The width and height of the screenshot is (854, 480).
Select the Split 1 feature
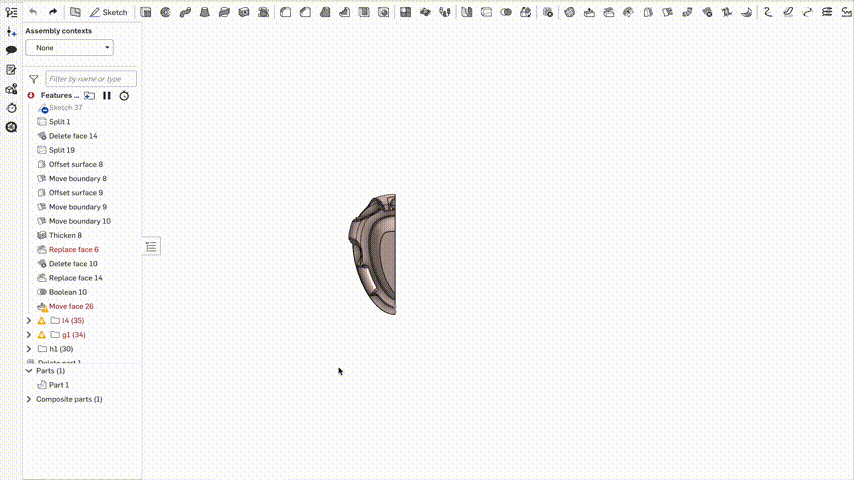point(59,122)
